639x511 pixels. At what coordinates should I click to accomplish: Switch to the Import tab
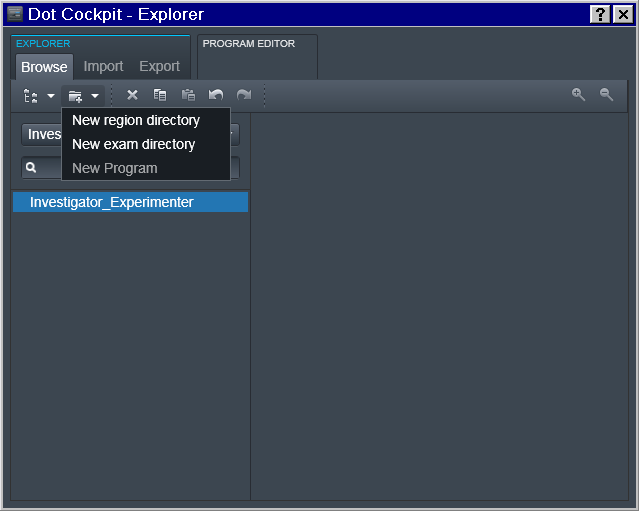coord(103,66)
